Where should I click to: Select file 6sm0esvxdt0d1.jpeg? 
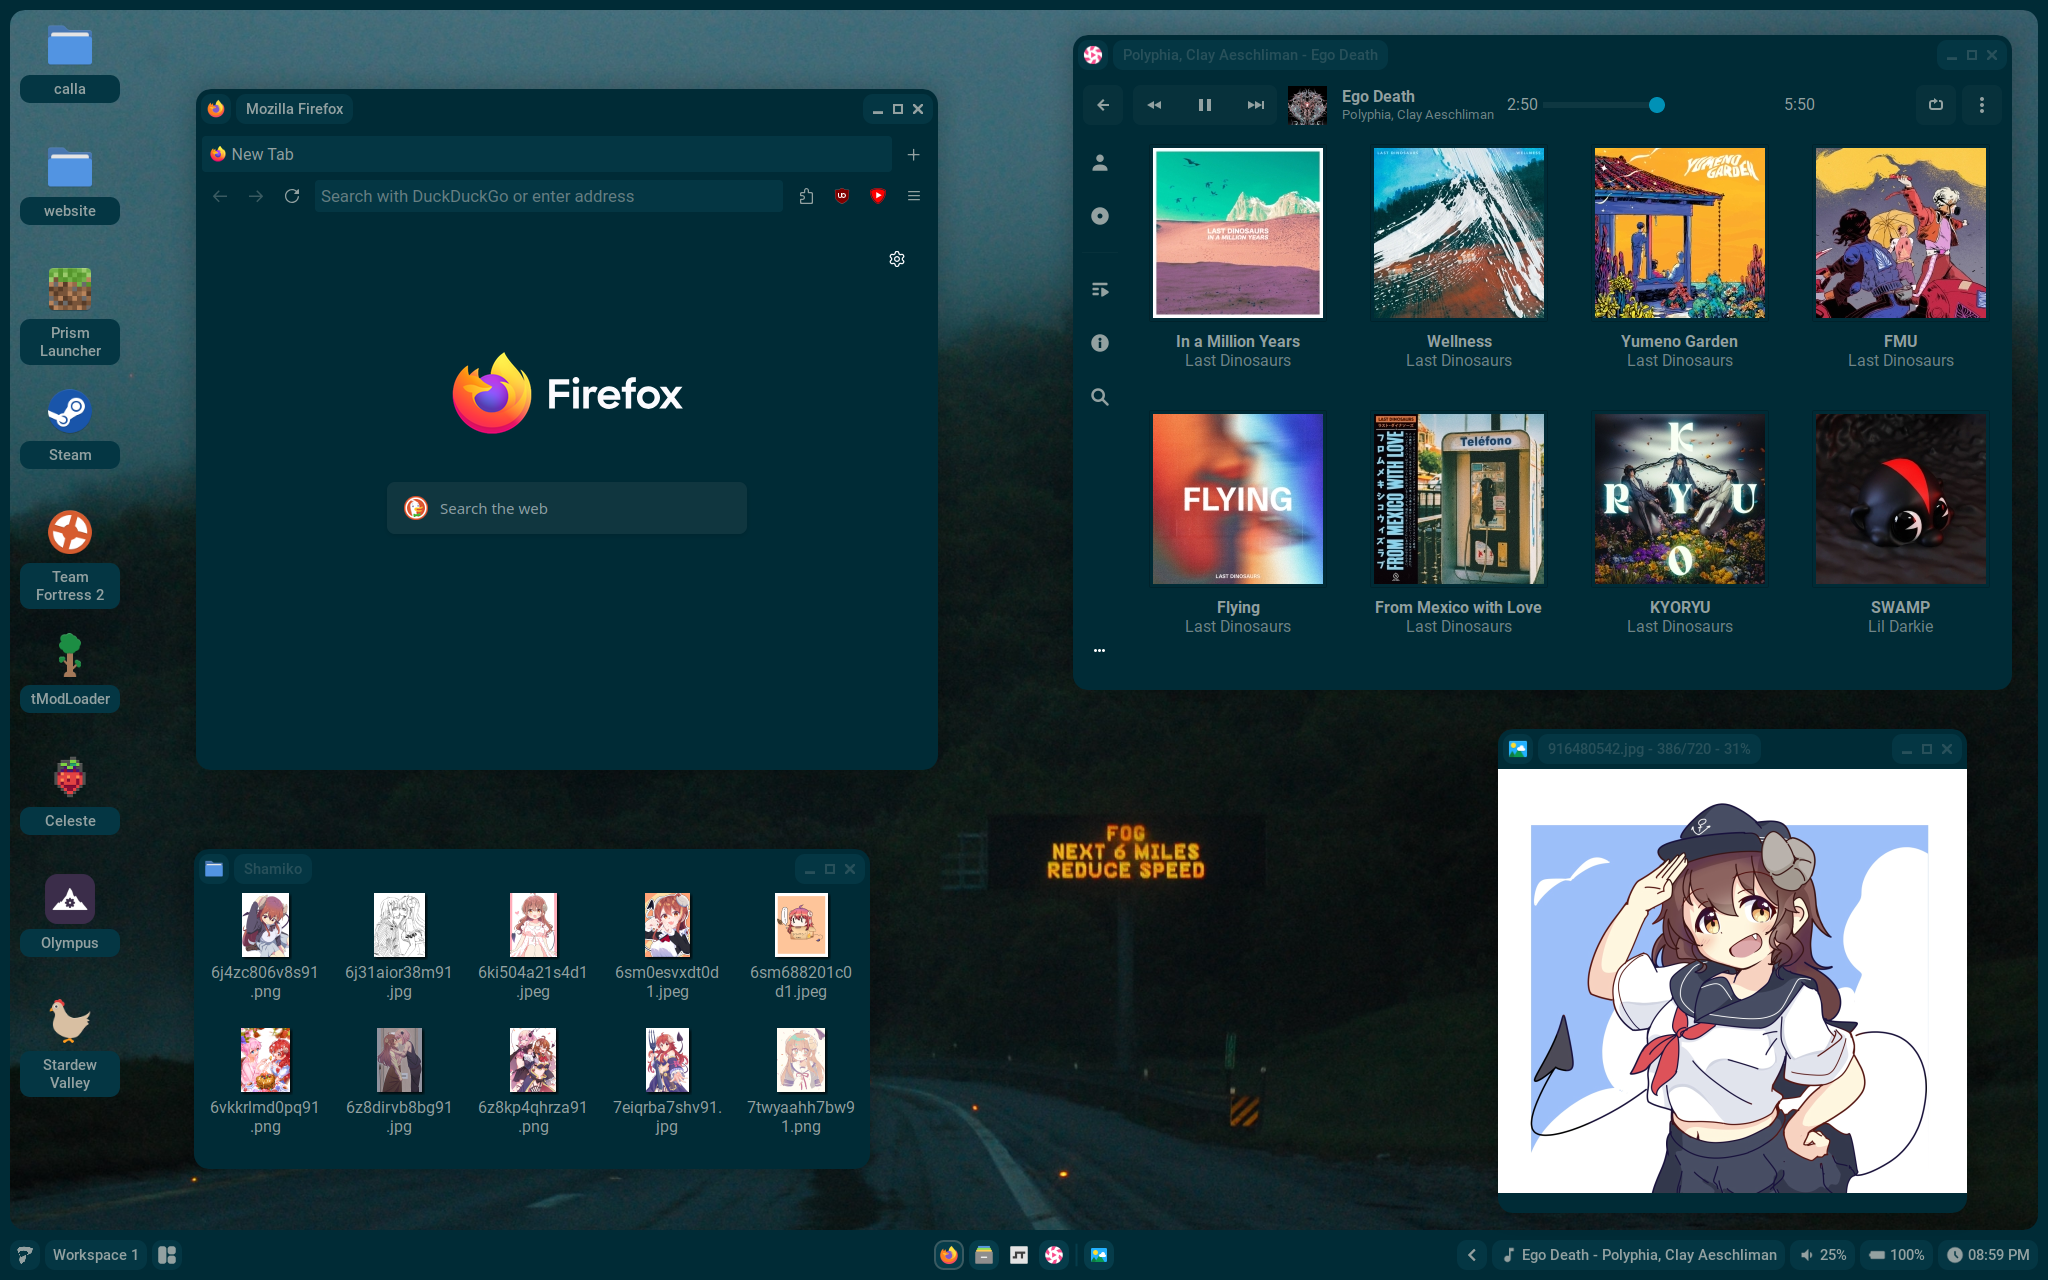[x=667, y=946]
